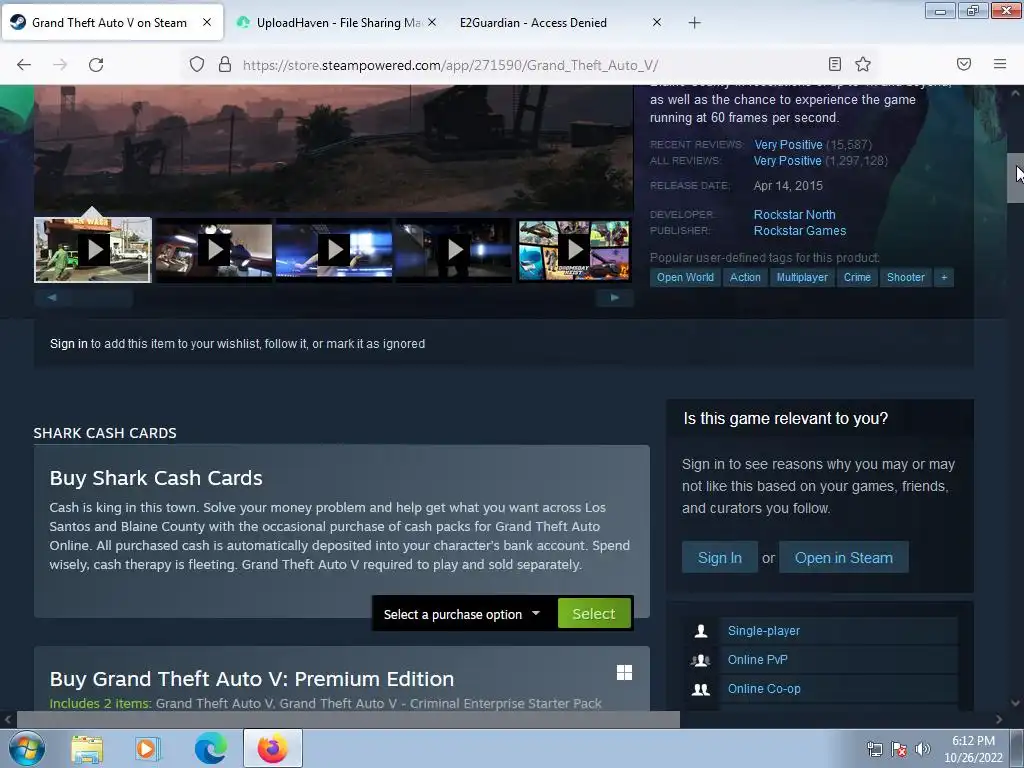Click the Single-player person icon
Viewport: 1024px width, 768px height.
coord(701,631)
